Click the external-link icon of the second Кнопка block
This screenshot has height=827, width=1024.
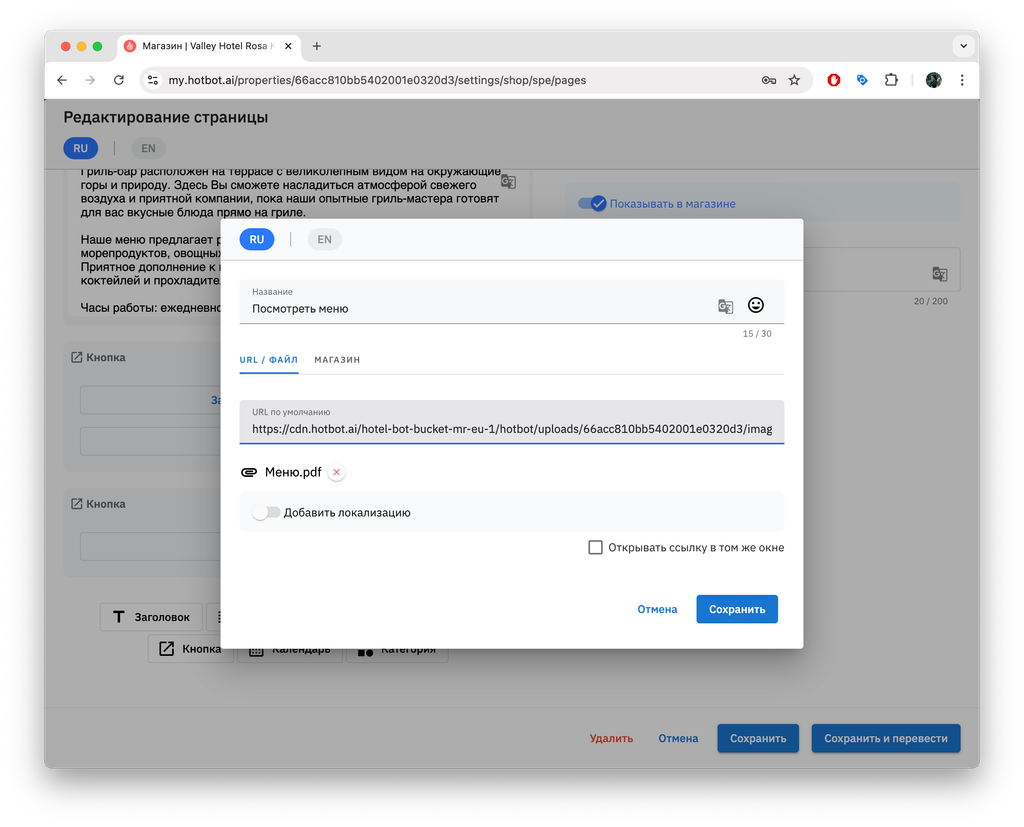(x=77, y=504)
